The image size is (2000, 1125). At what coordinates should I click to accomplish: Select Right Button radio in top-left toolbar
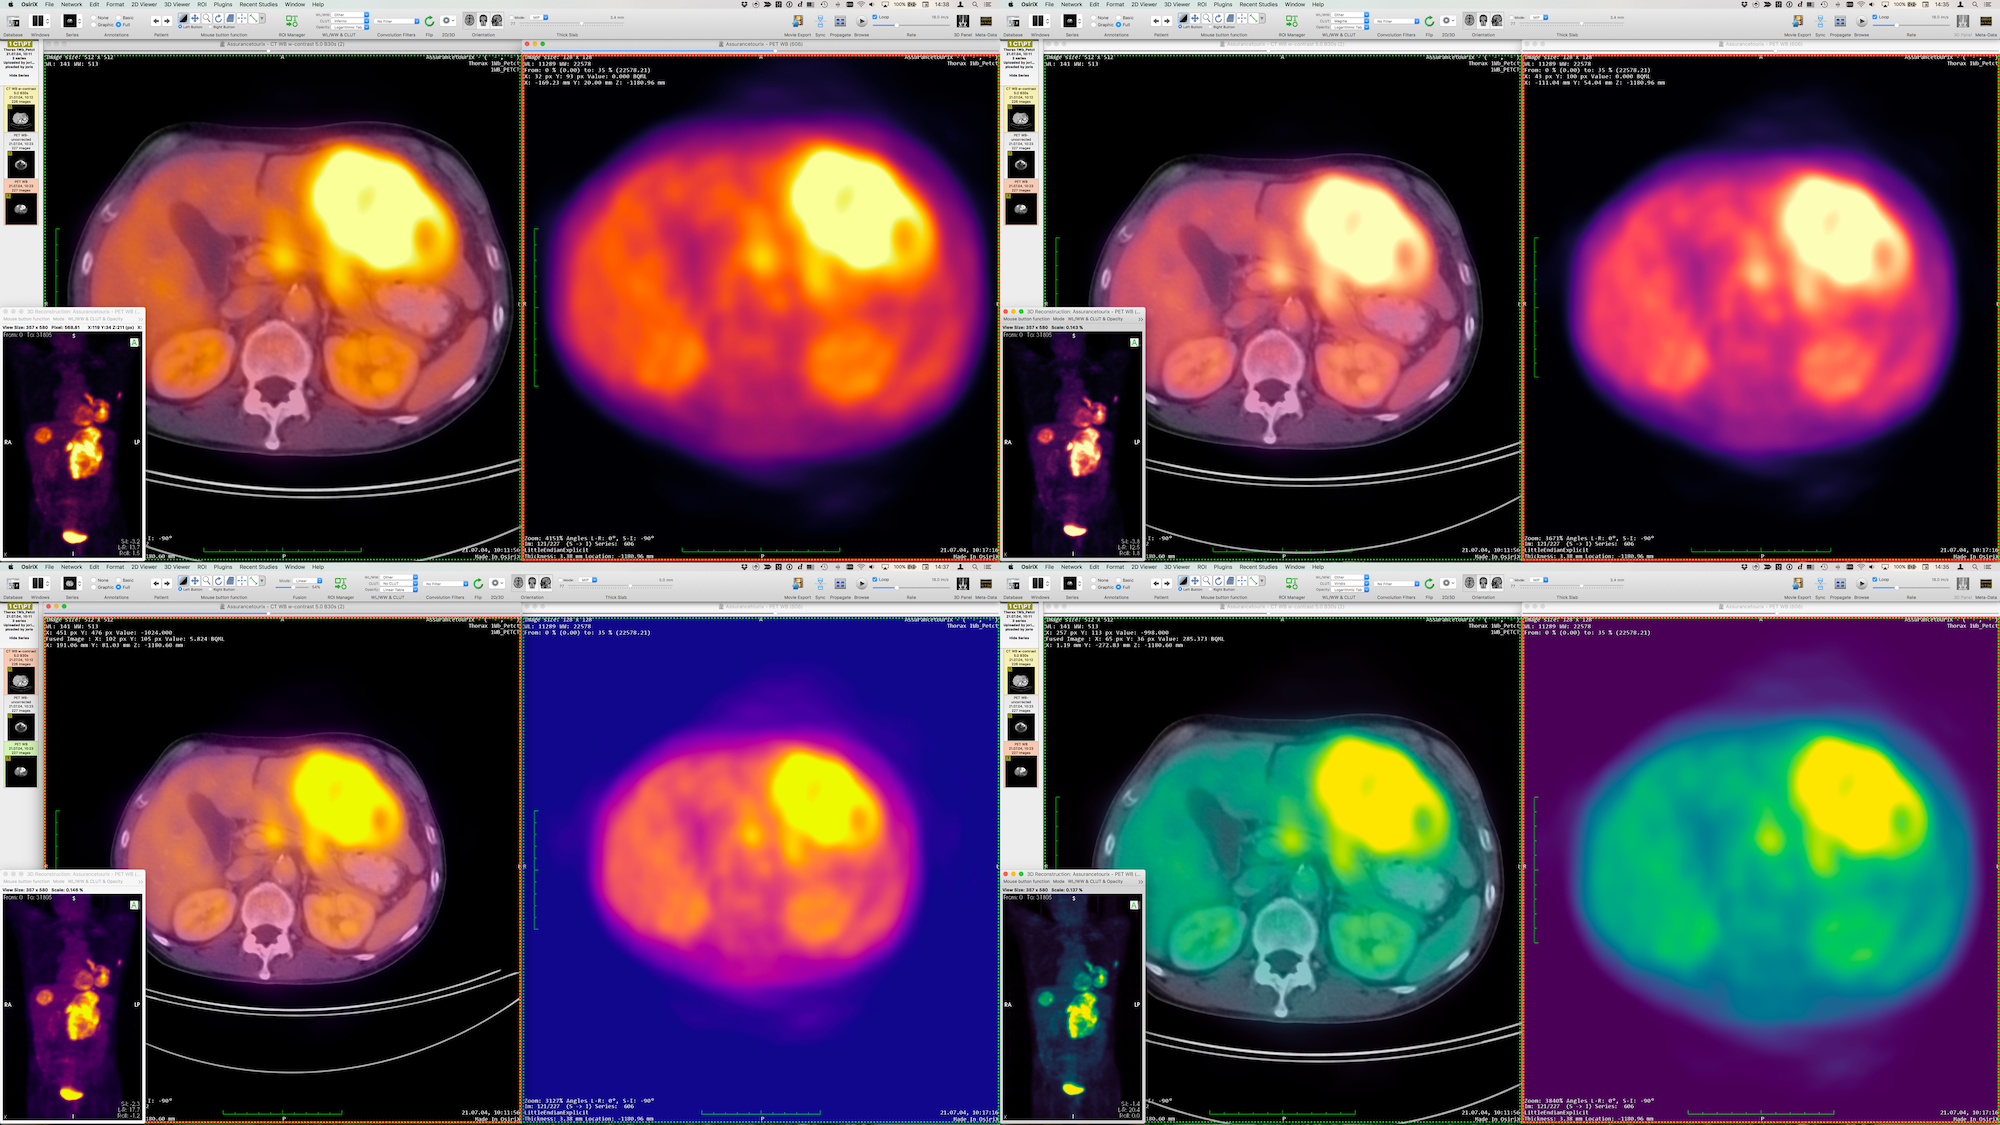coord(211,27)
